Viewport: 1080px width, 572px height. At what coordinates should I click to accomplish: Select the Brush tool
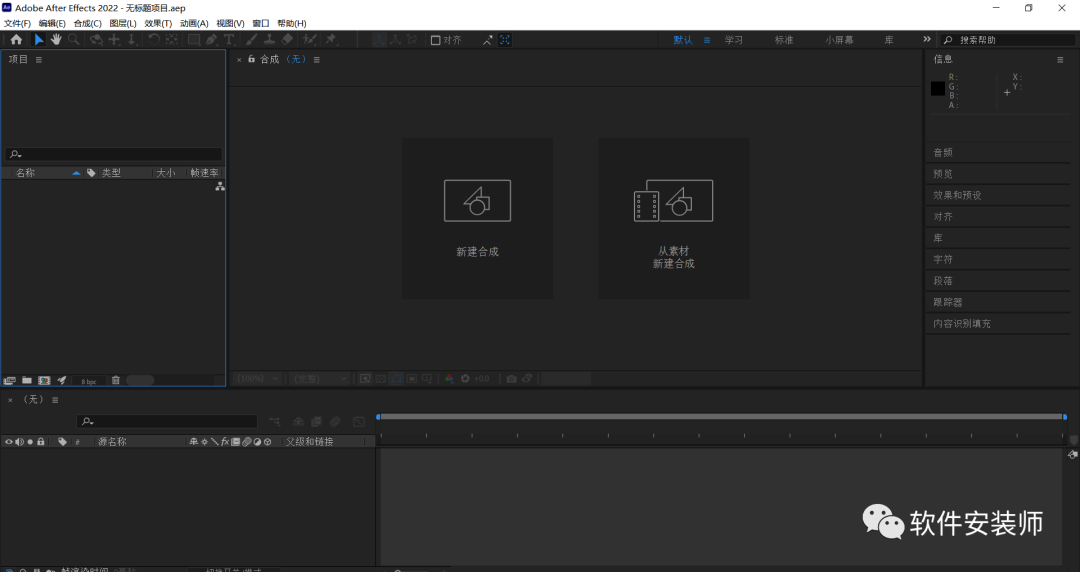point(251,40)
